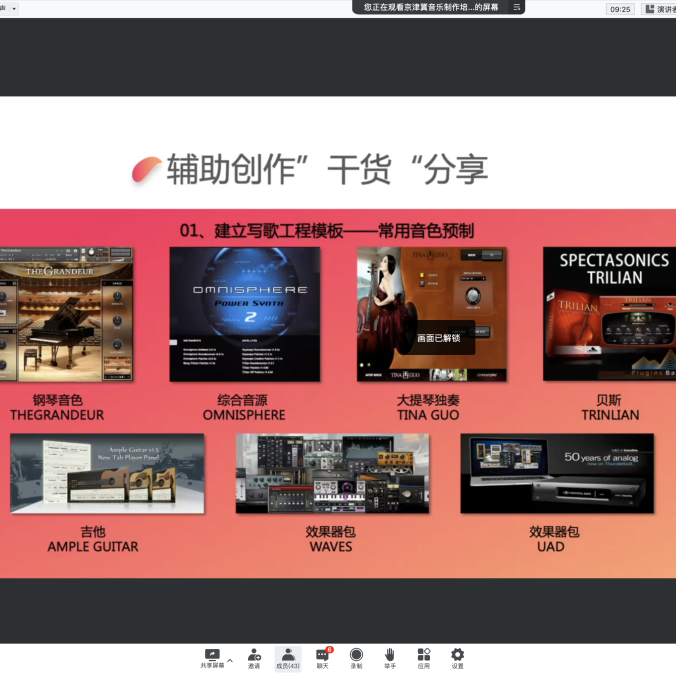Click the 效果器包 WAVES caption
Image resolution: width=676 pixels, height=675 pixels.
click(x=331, y=539)
